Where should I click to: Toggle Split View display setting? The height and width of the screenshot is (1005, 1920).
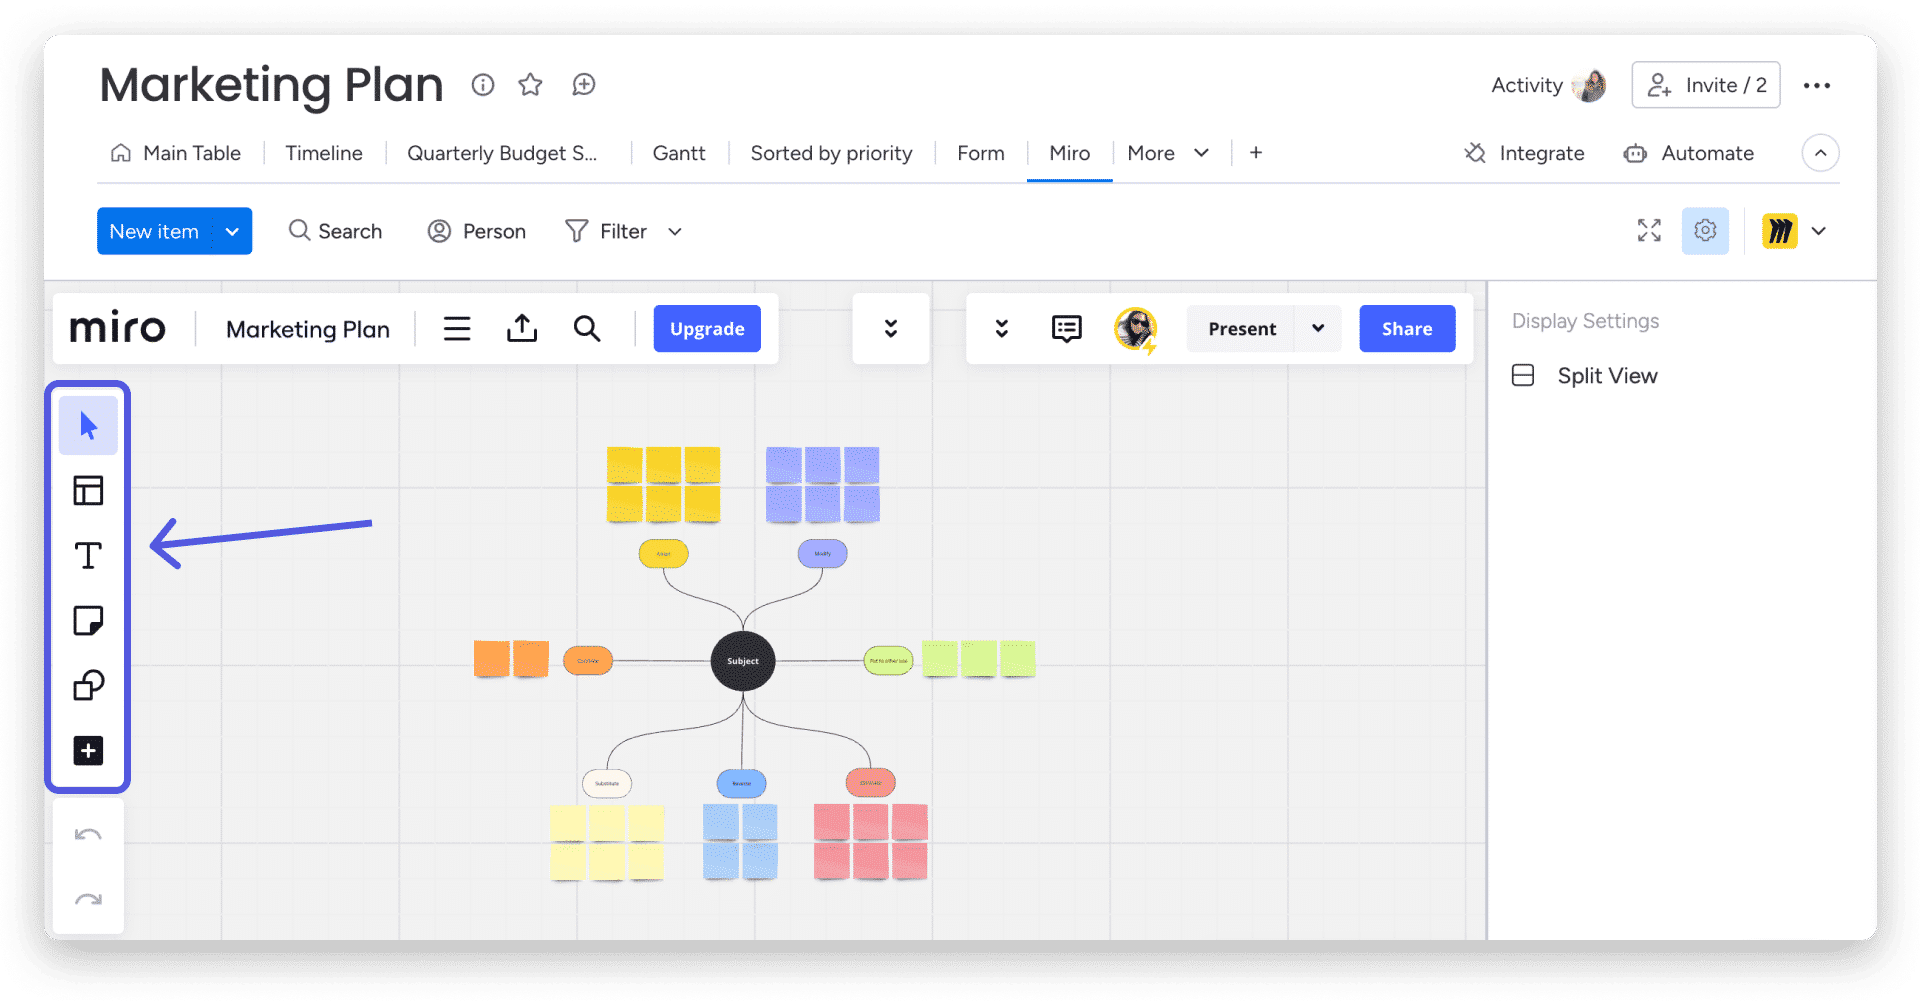1585,376
